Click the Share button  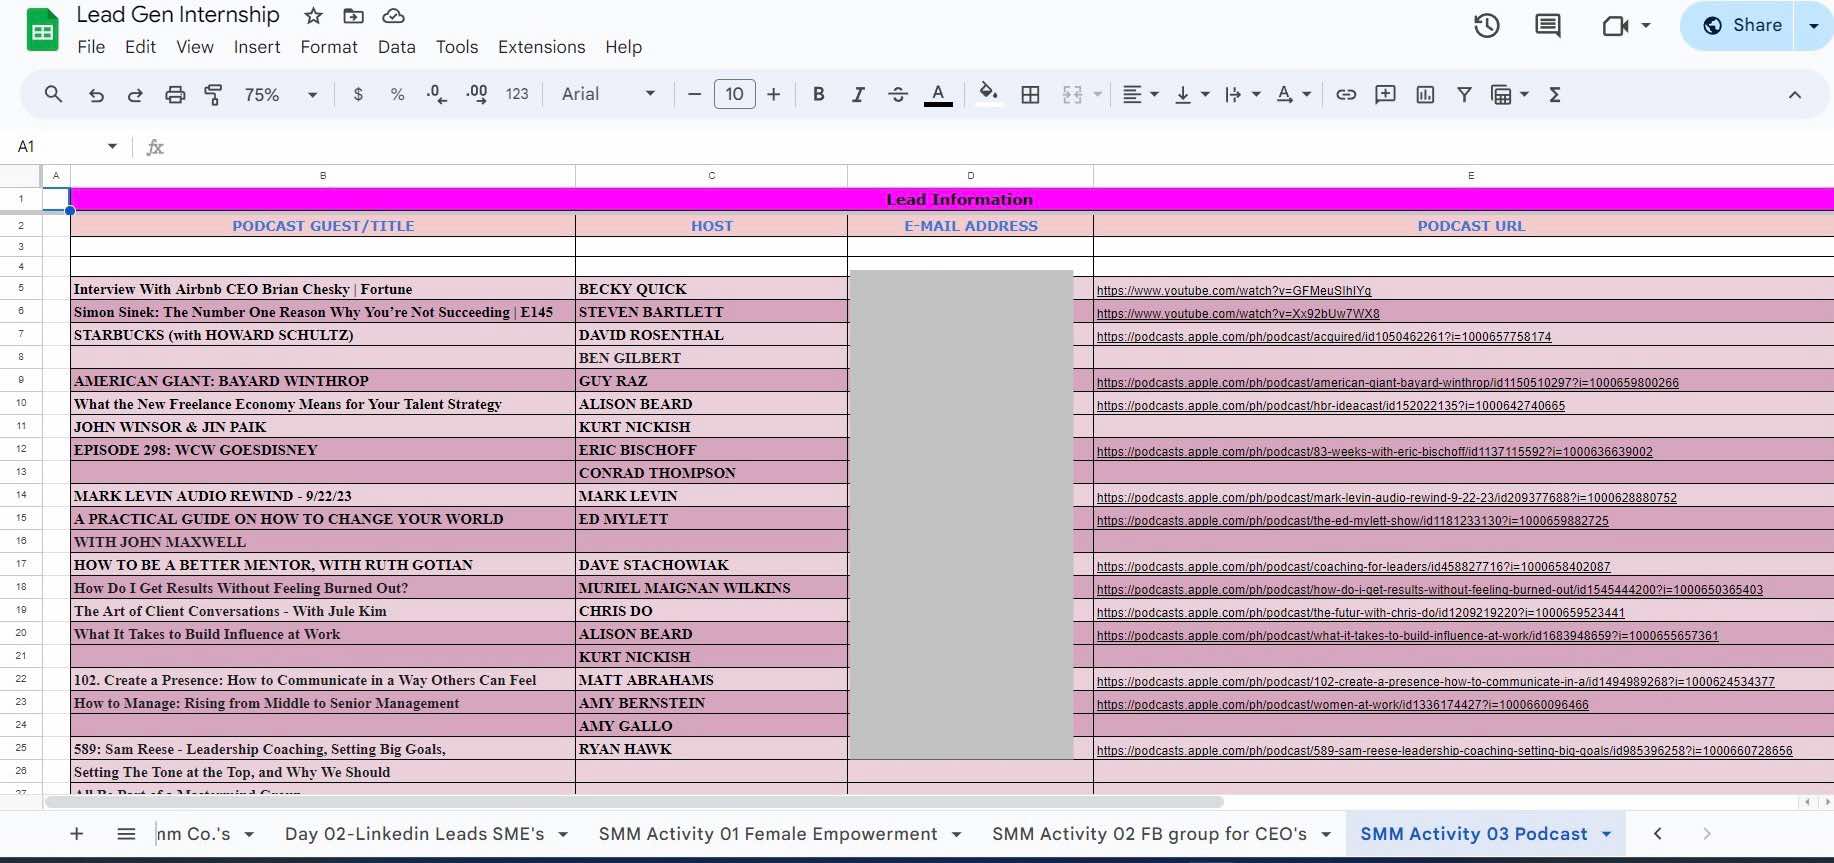pyautogui.click(x=1741, y=26)
